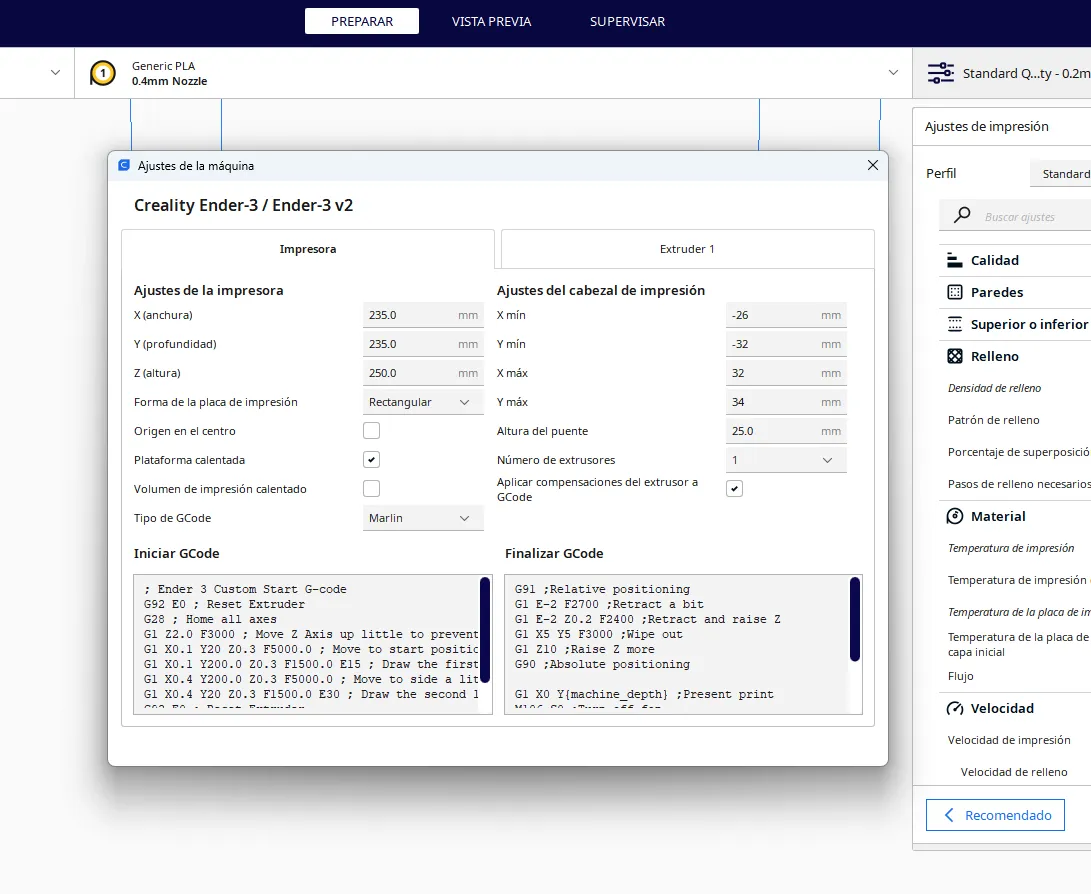The image size is (1091, 894).
Task: Click the Altura del puente field
Action: tap(786, 431)
